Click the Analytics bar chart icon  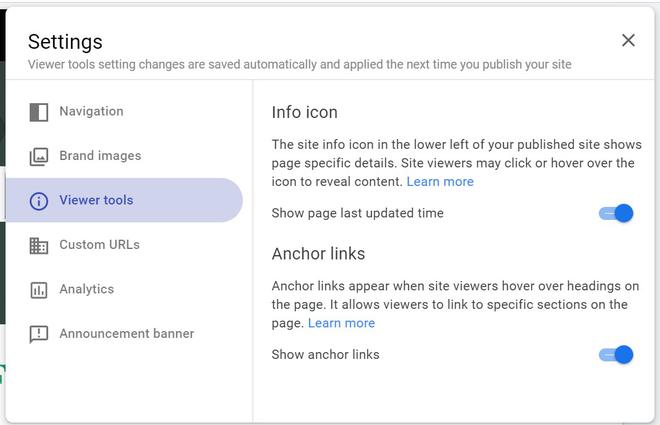[39, 290]
